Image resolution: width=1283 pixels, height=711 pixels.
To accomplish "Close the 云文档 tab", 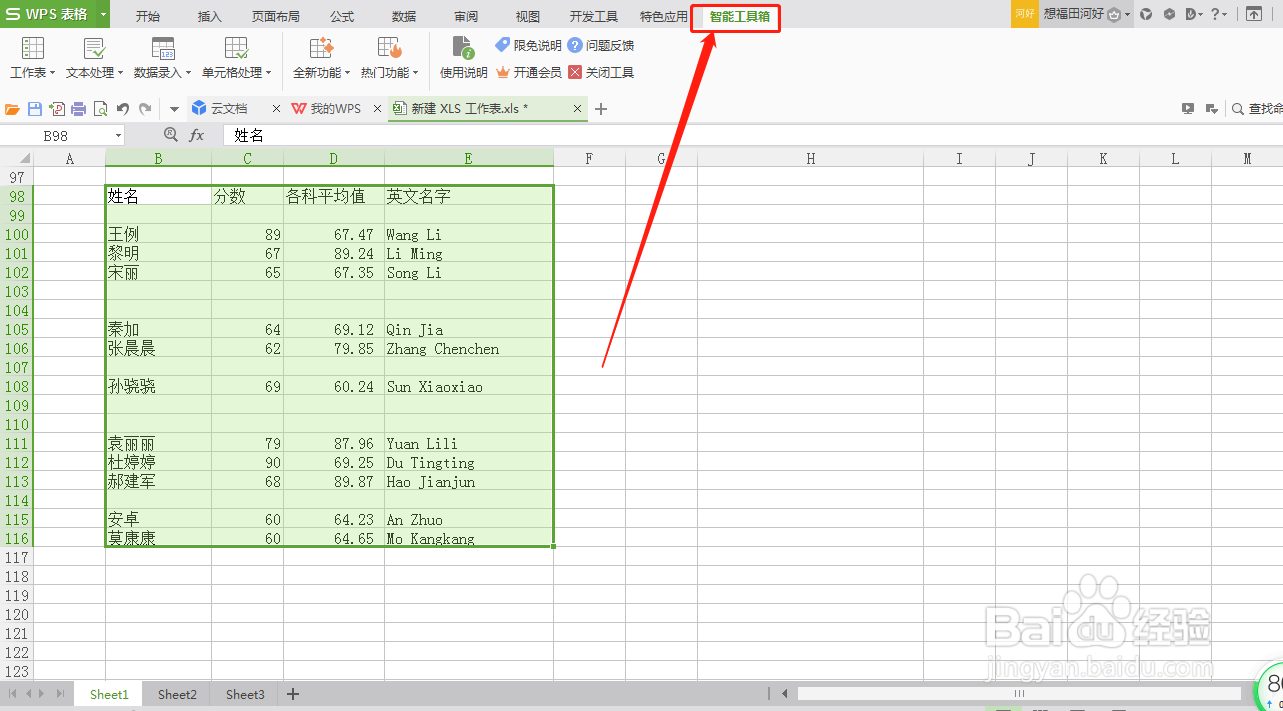I will (277, 109).
